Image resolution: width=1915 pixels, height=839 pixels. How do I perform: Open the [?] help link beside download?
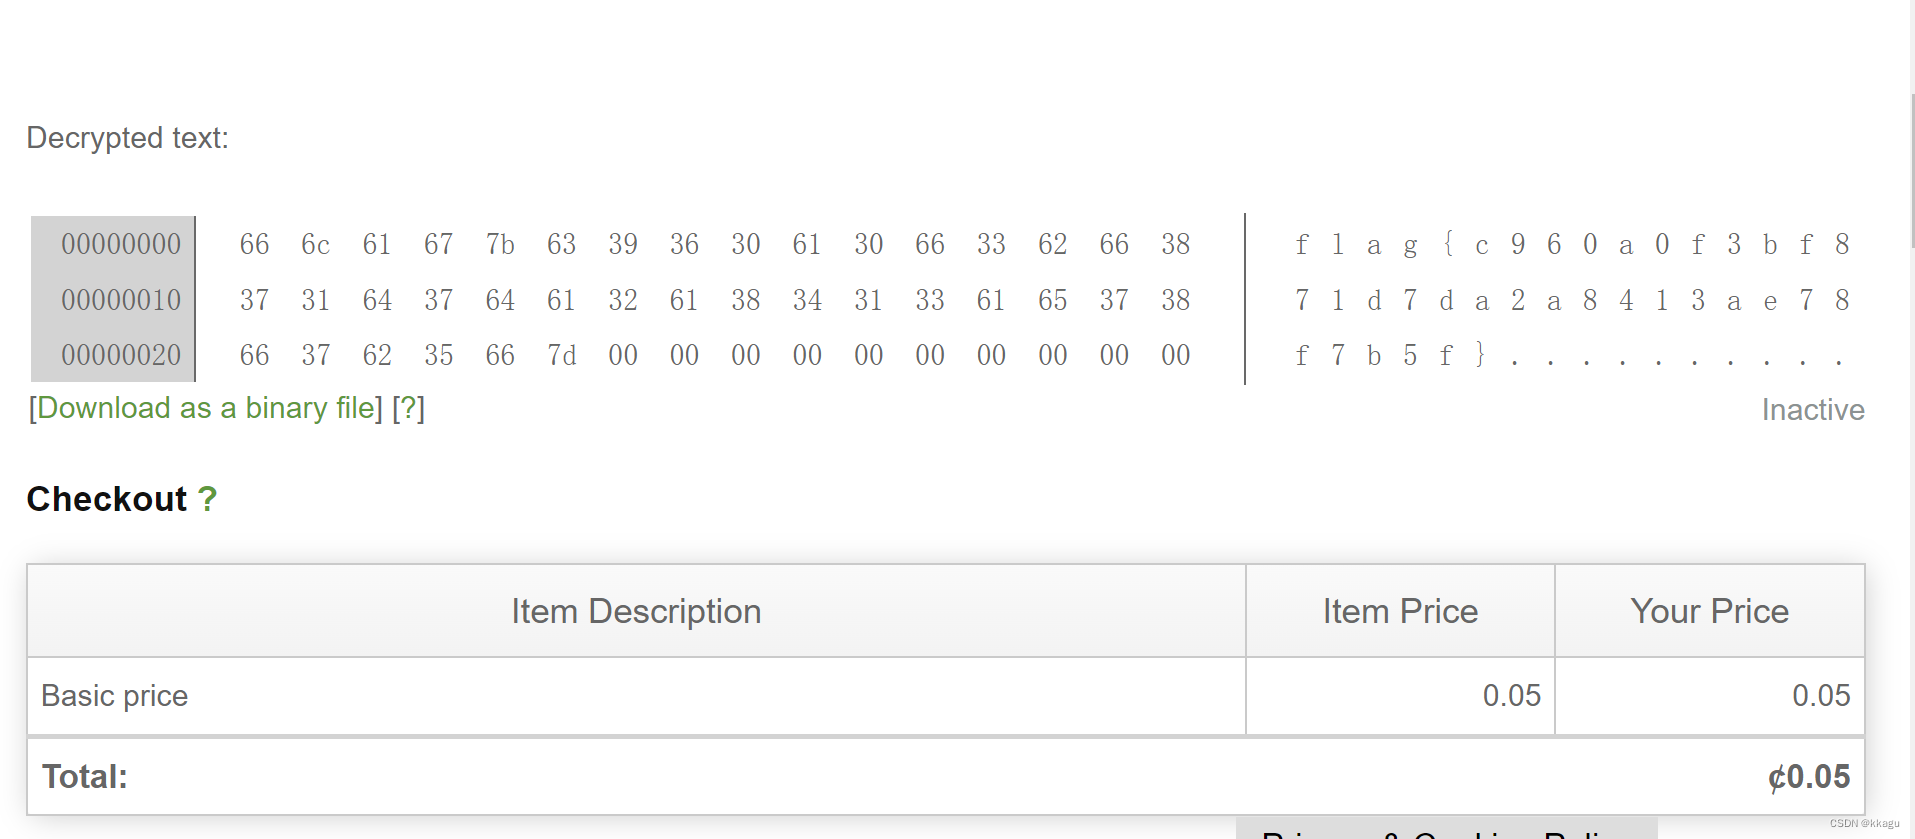(408, 408)
